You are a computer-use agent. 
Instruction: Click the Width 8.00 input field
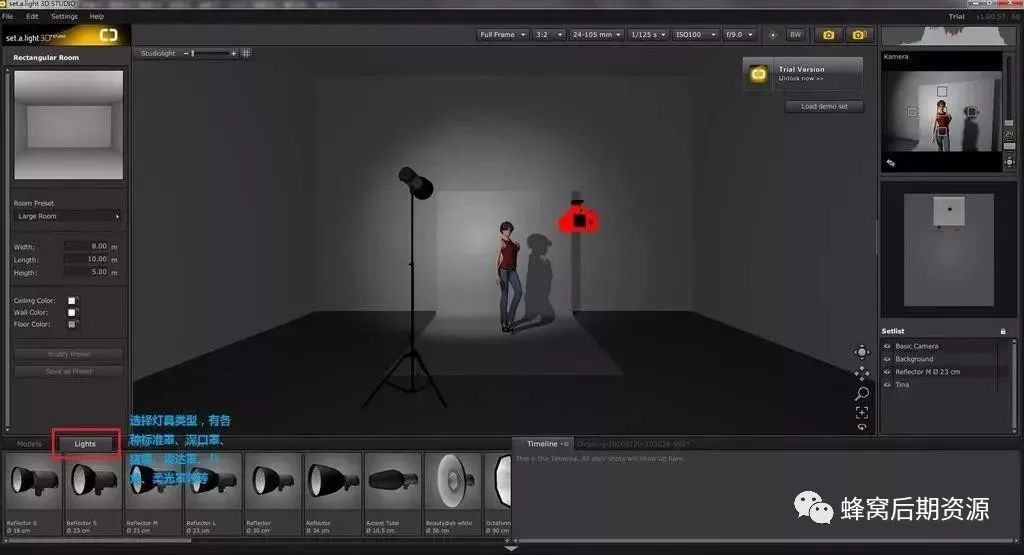[x=86, y=246]
